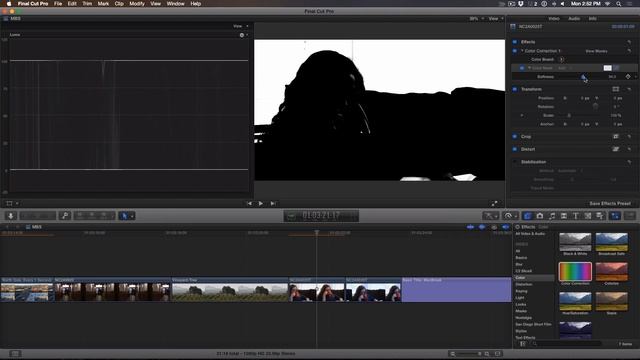Play the viewer clip
The image size is (640, 360).
click(x=260, y=203)
